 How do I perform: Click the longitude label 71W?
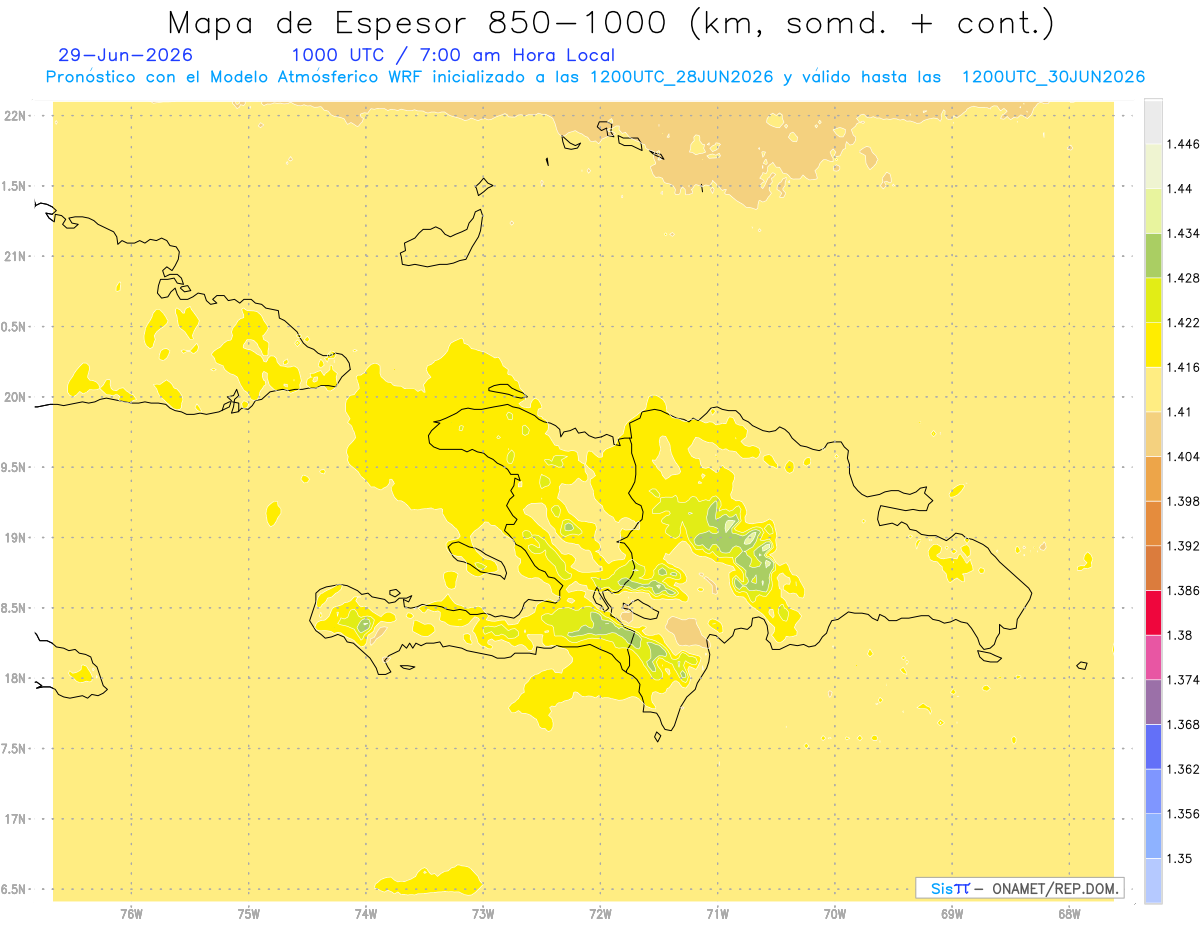point(717,915)
